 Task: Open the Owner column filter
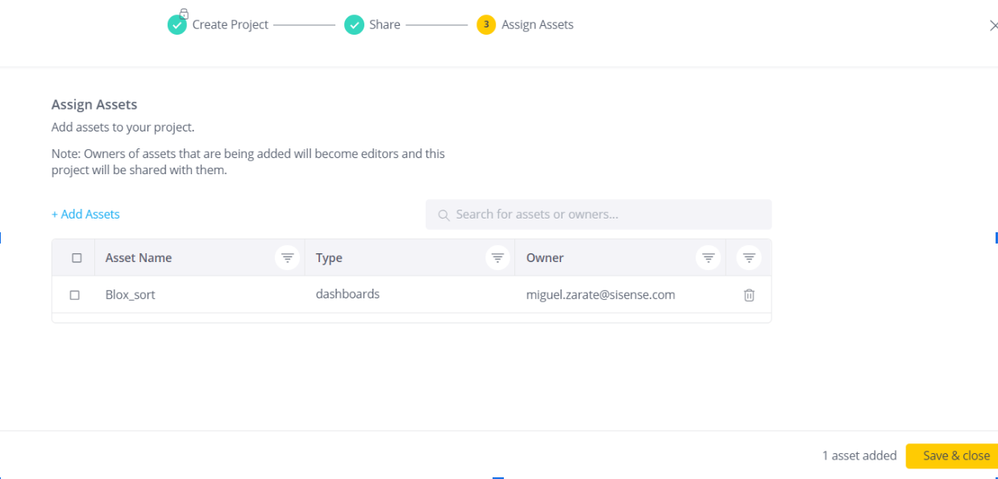708,258
